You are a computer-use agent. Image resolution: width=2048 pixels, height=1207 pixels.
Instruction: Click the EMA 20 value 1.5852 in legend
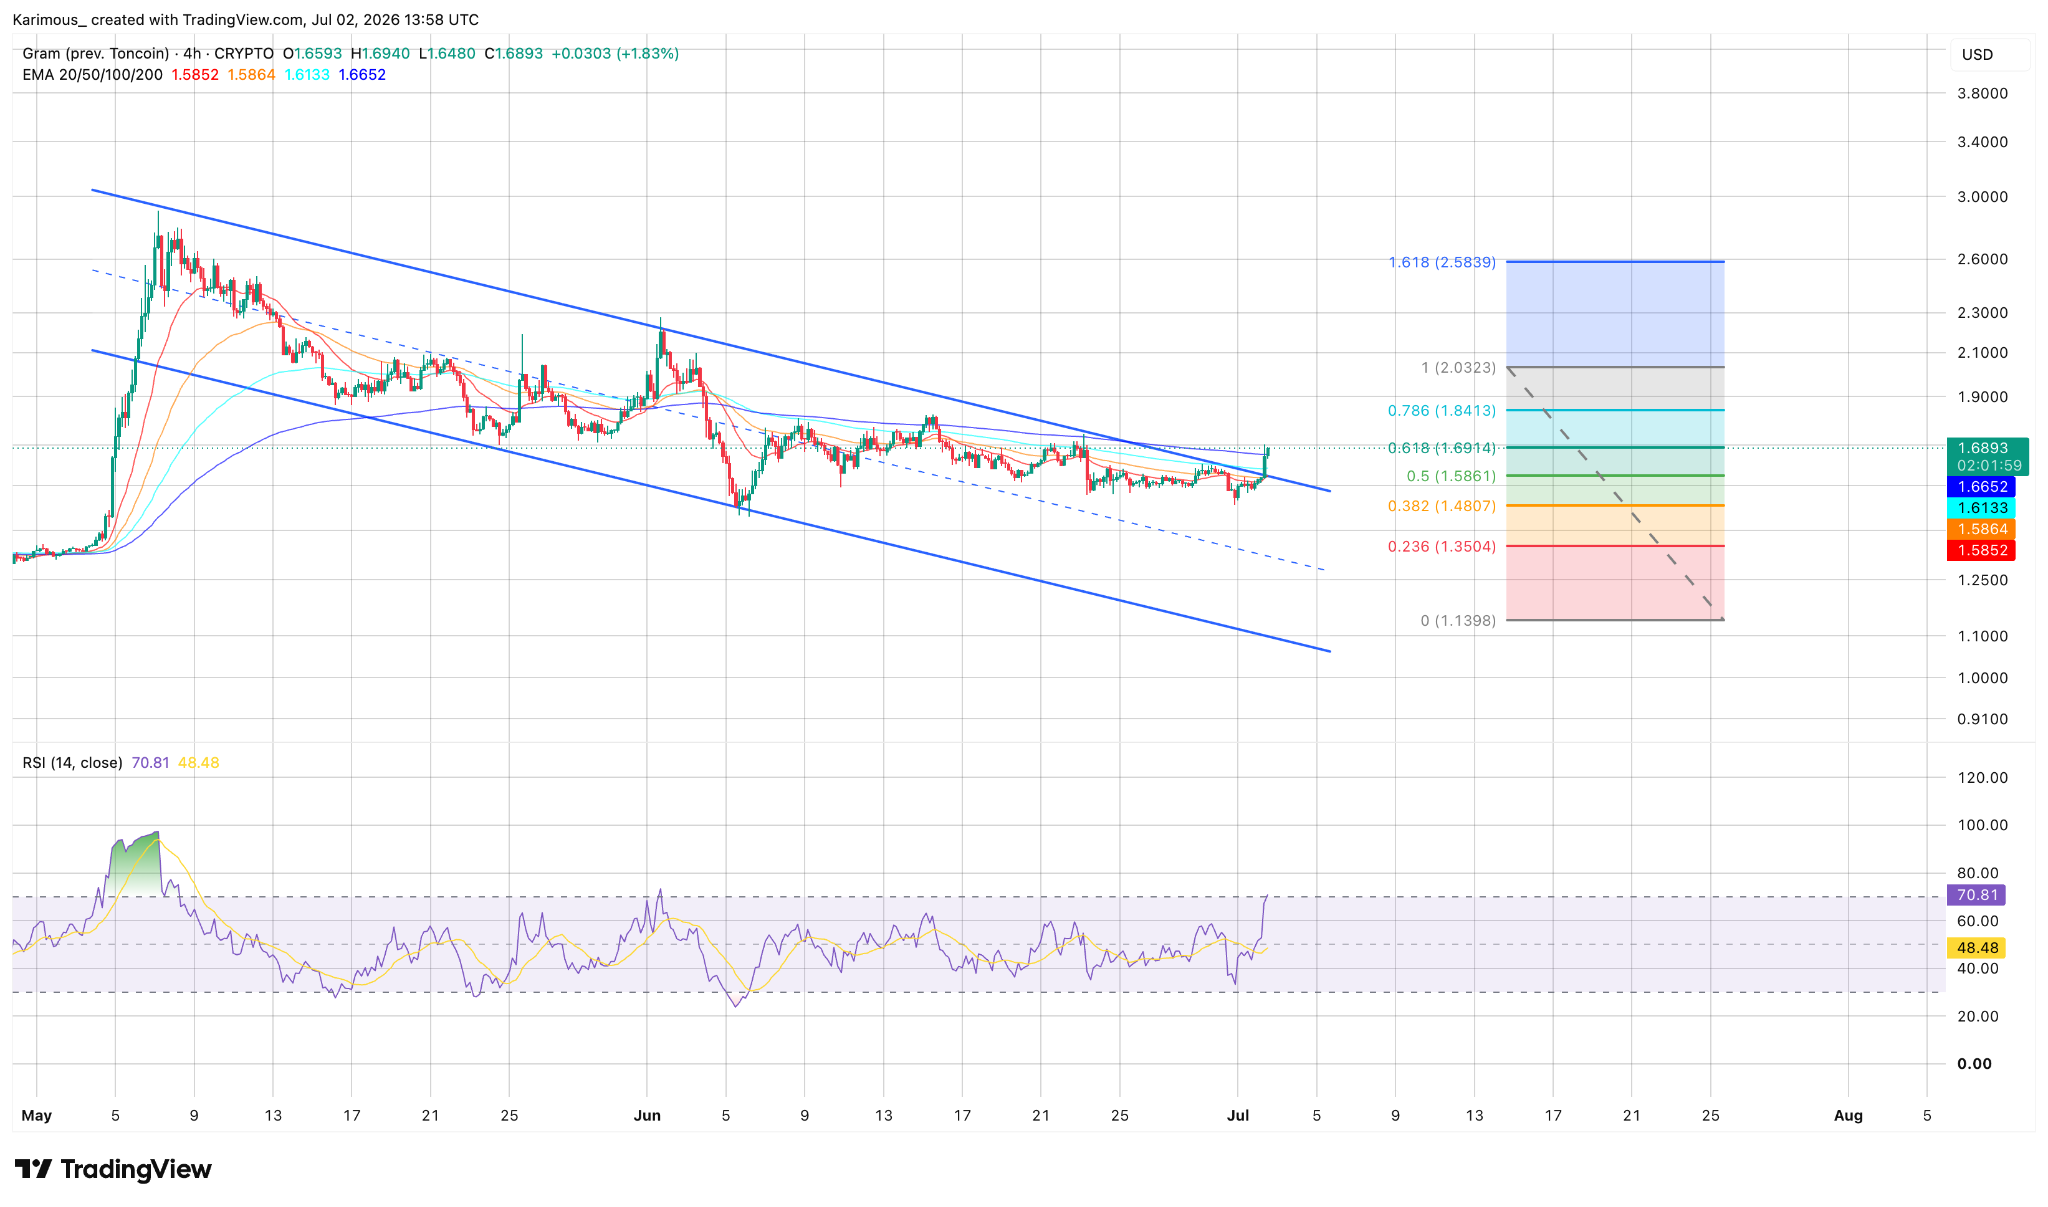tap(195, 75)
